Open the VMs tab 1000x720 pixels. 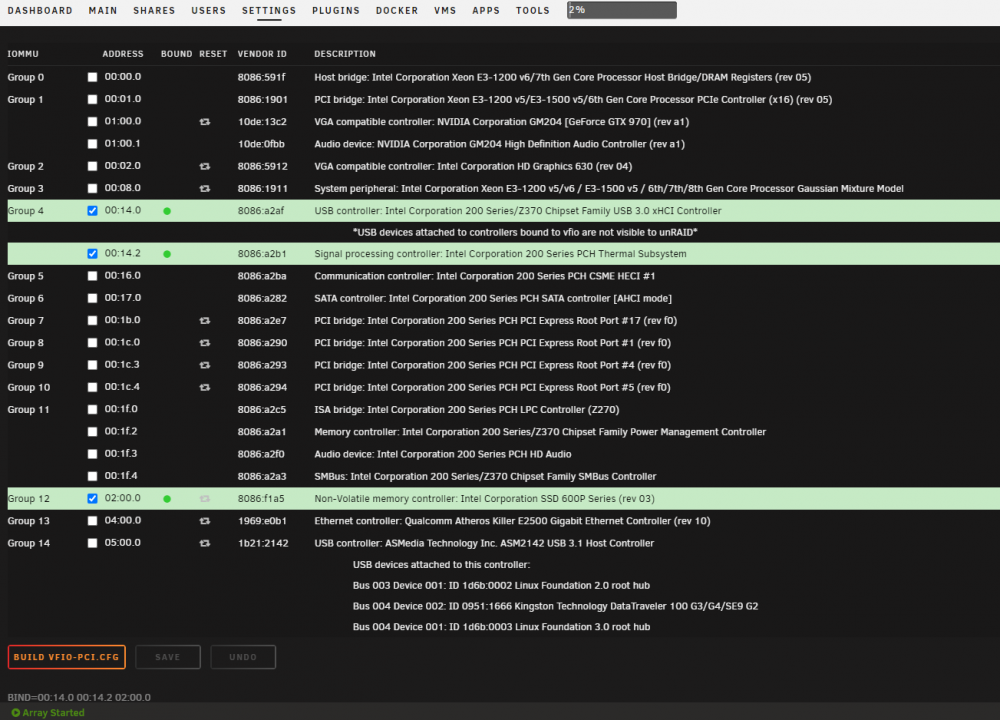445,11
